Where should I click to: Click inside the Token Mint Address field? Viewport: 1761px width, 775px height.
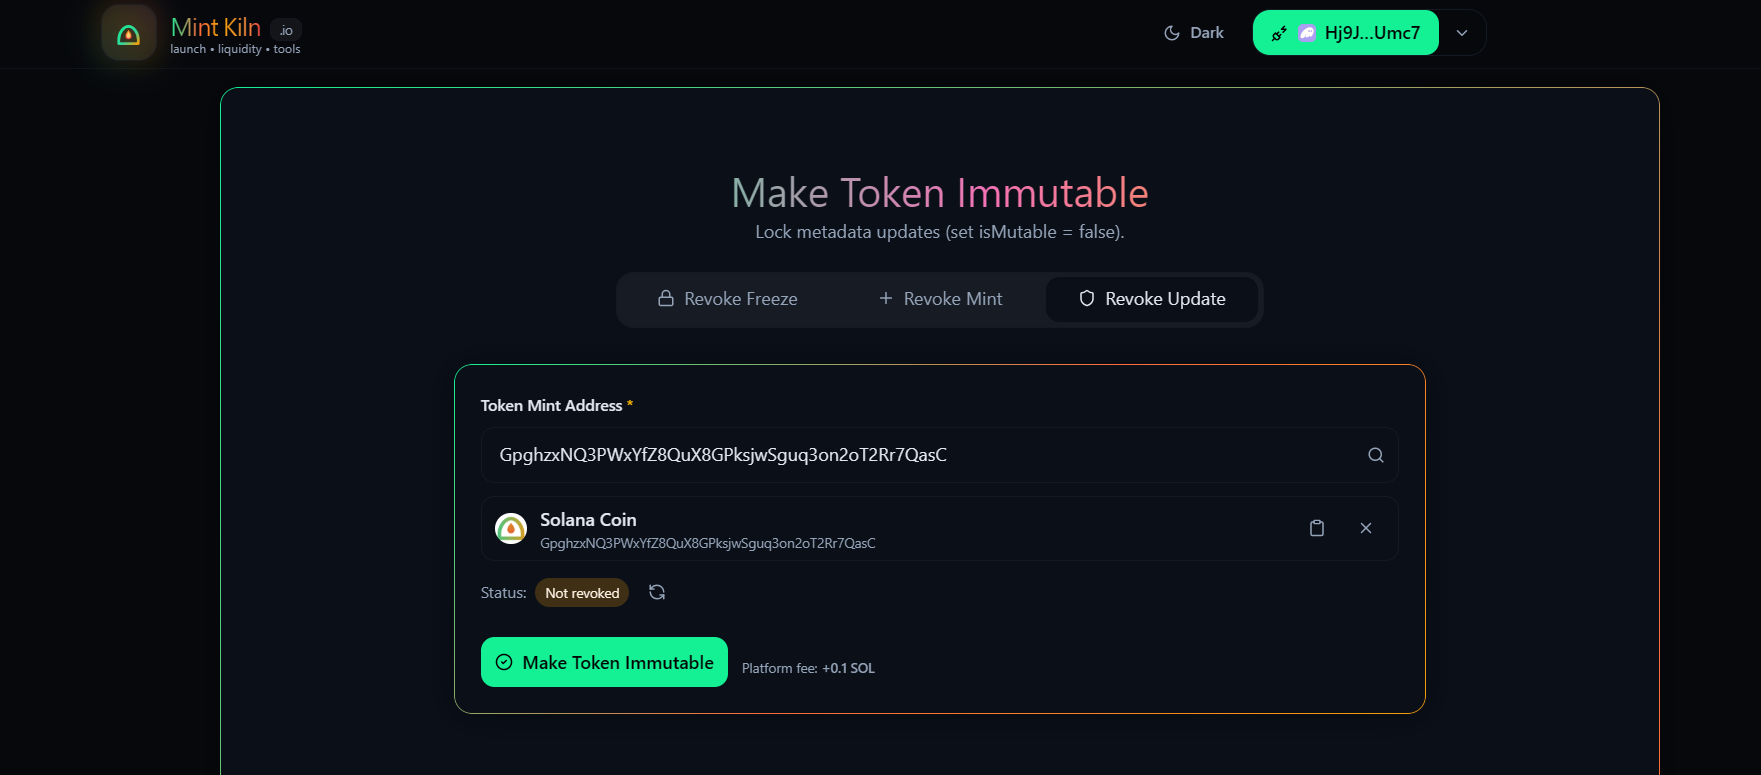[900, 455]
